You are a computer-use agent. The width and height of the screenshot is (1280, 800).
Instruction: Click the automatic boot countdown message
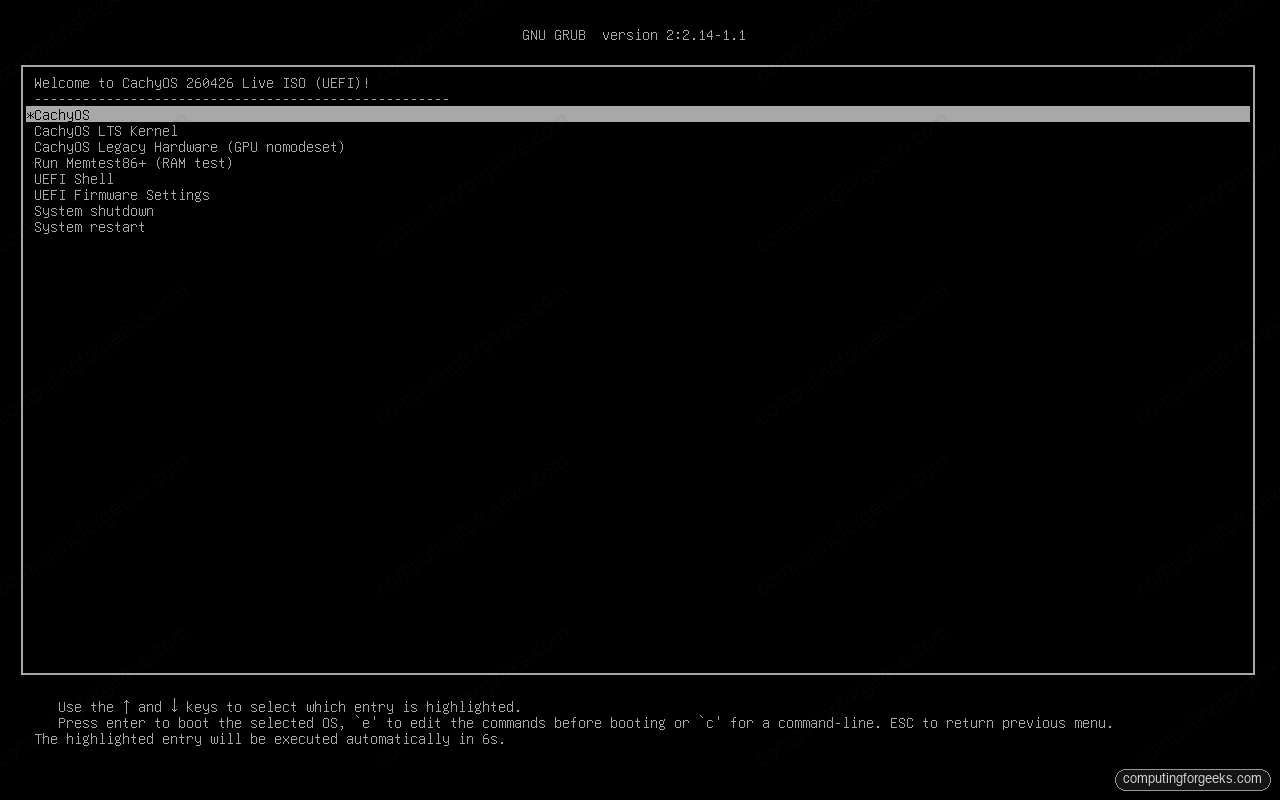pyautogui.click(x=270, y=739)
